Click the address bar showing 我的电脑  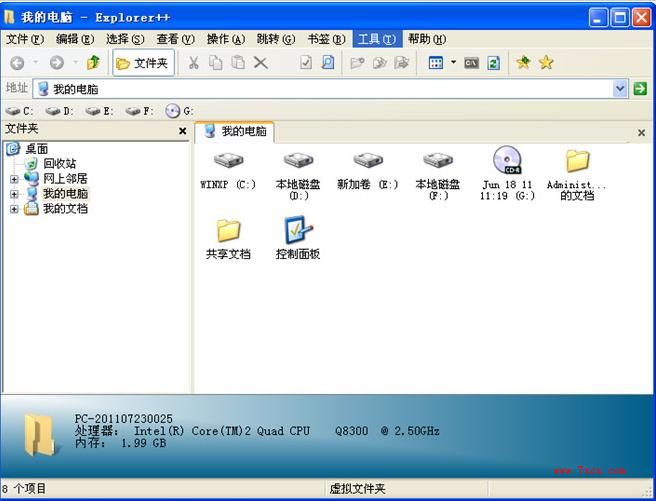(323, 89)
